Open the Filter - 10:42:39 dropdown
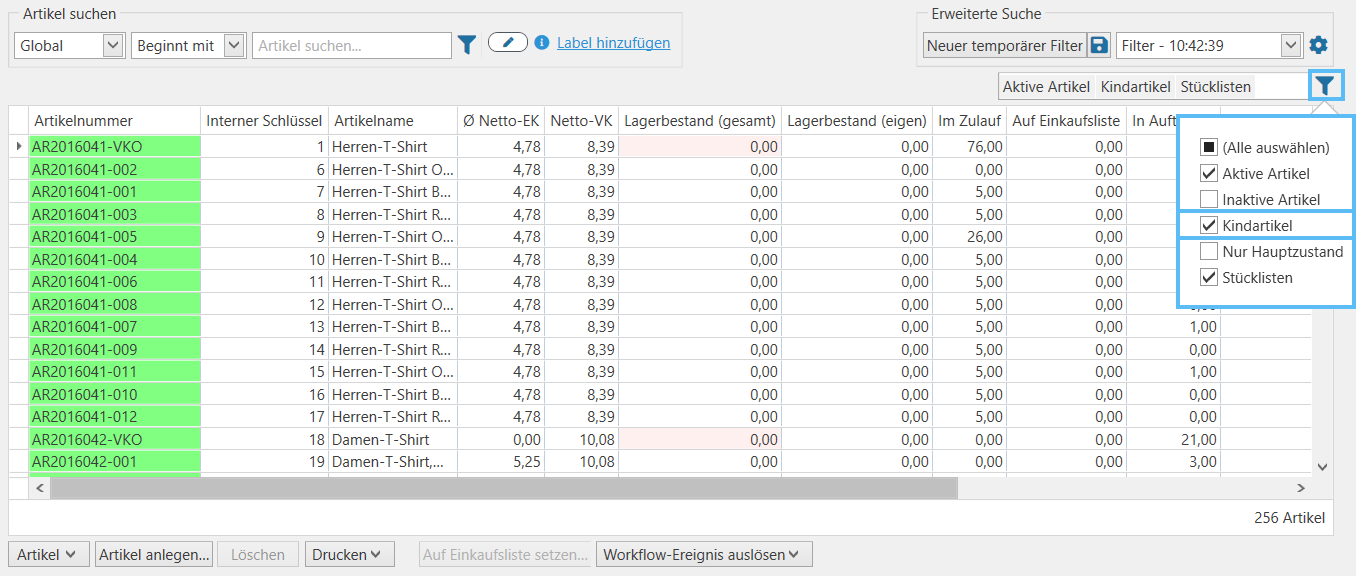Viewport: 1356px width, 576px height. pos(1291,45)
